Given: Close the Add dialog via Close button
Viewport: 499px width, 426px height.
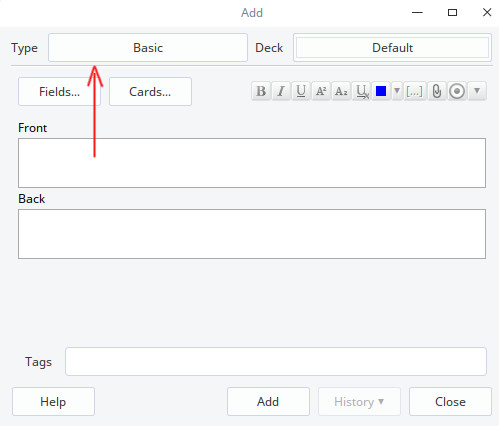Looking at the screenshot, I should [450, 402].
